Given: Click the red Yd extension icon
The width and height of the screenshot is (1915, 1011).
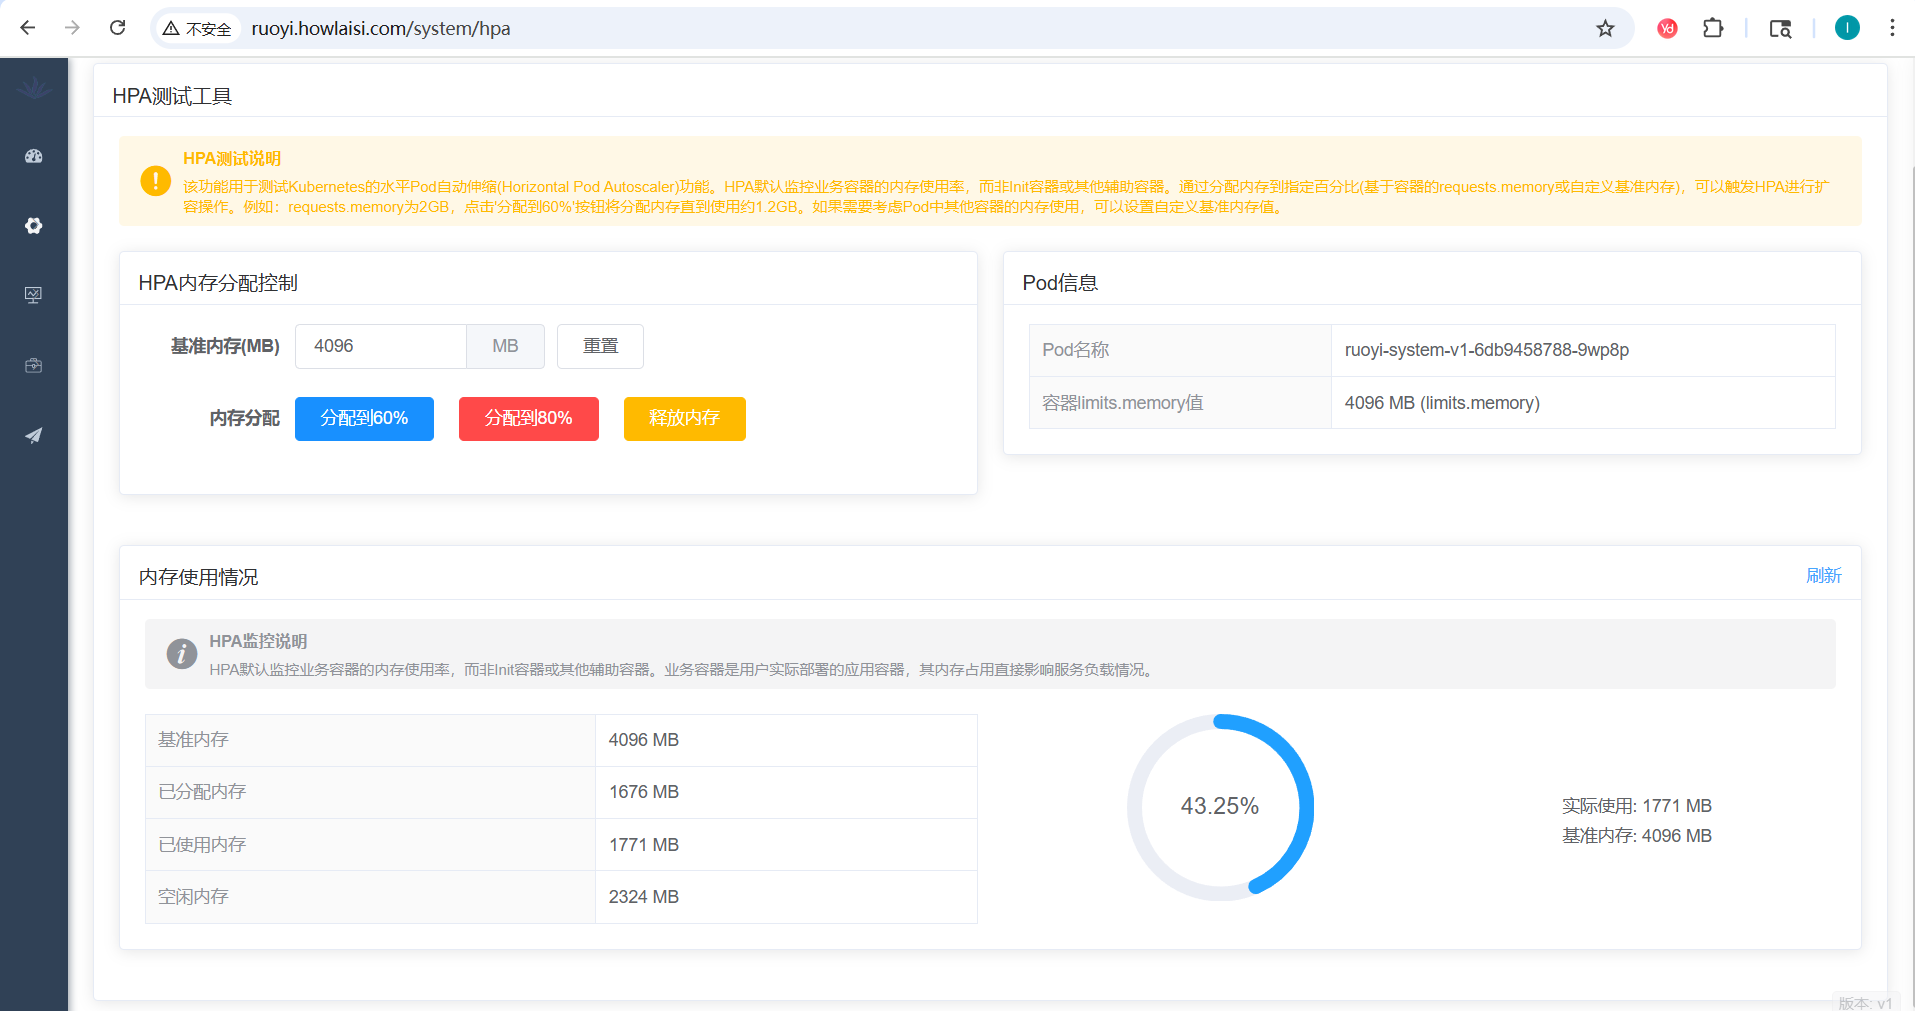Looking at the screenshot, I should tap(1666, 28).
